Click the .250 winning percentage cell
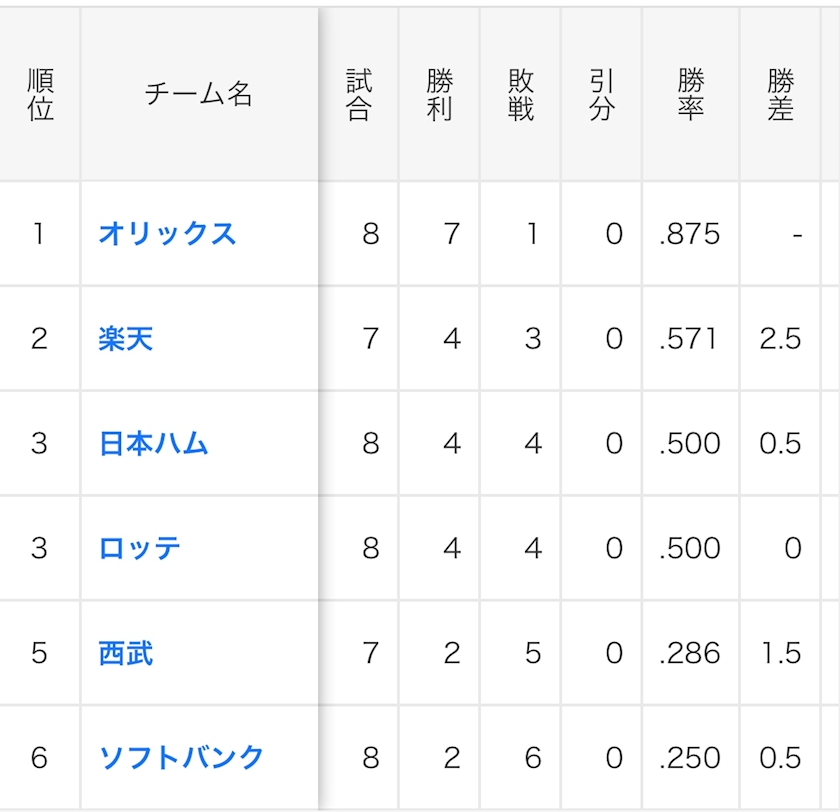This screenshot has height=812, width=840. pyautogui.click(x=690, y=757)
